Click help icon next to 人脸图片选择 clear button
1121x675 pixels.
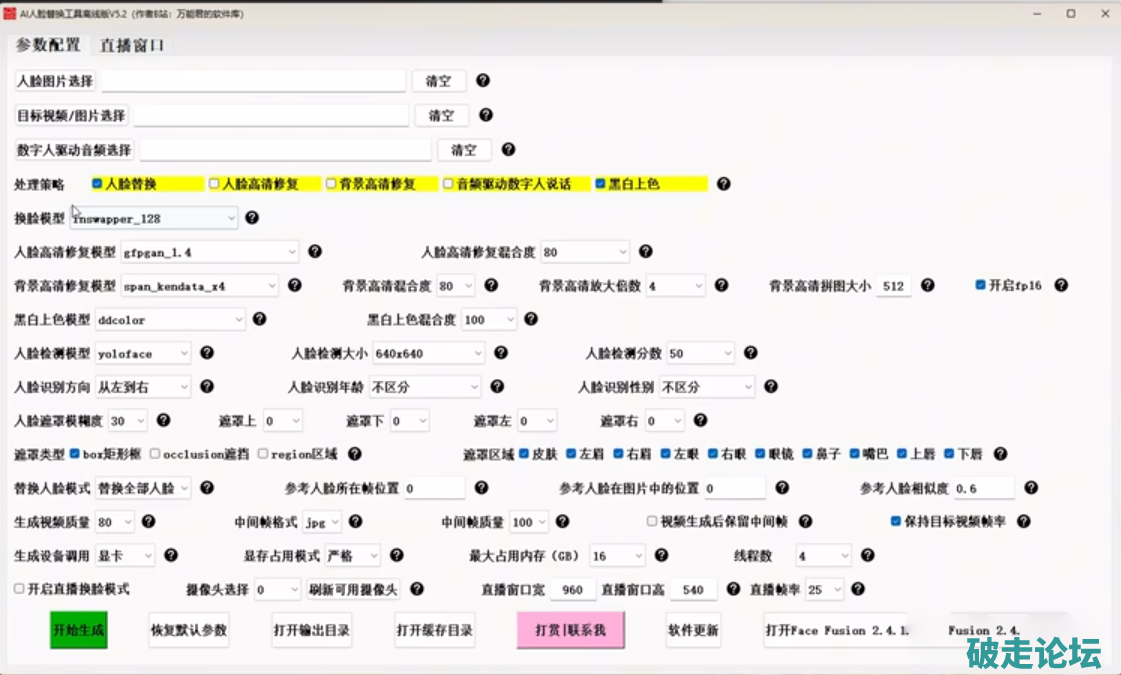(x=483, y=81)
